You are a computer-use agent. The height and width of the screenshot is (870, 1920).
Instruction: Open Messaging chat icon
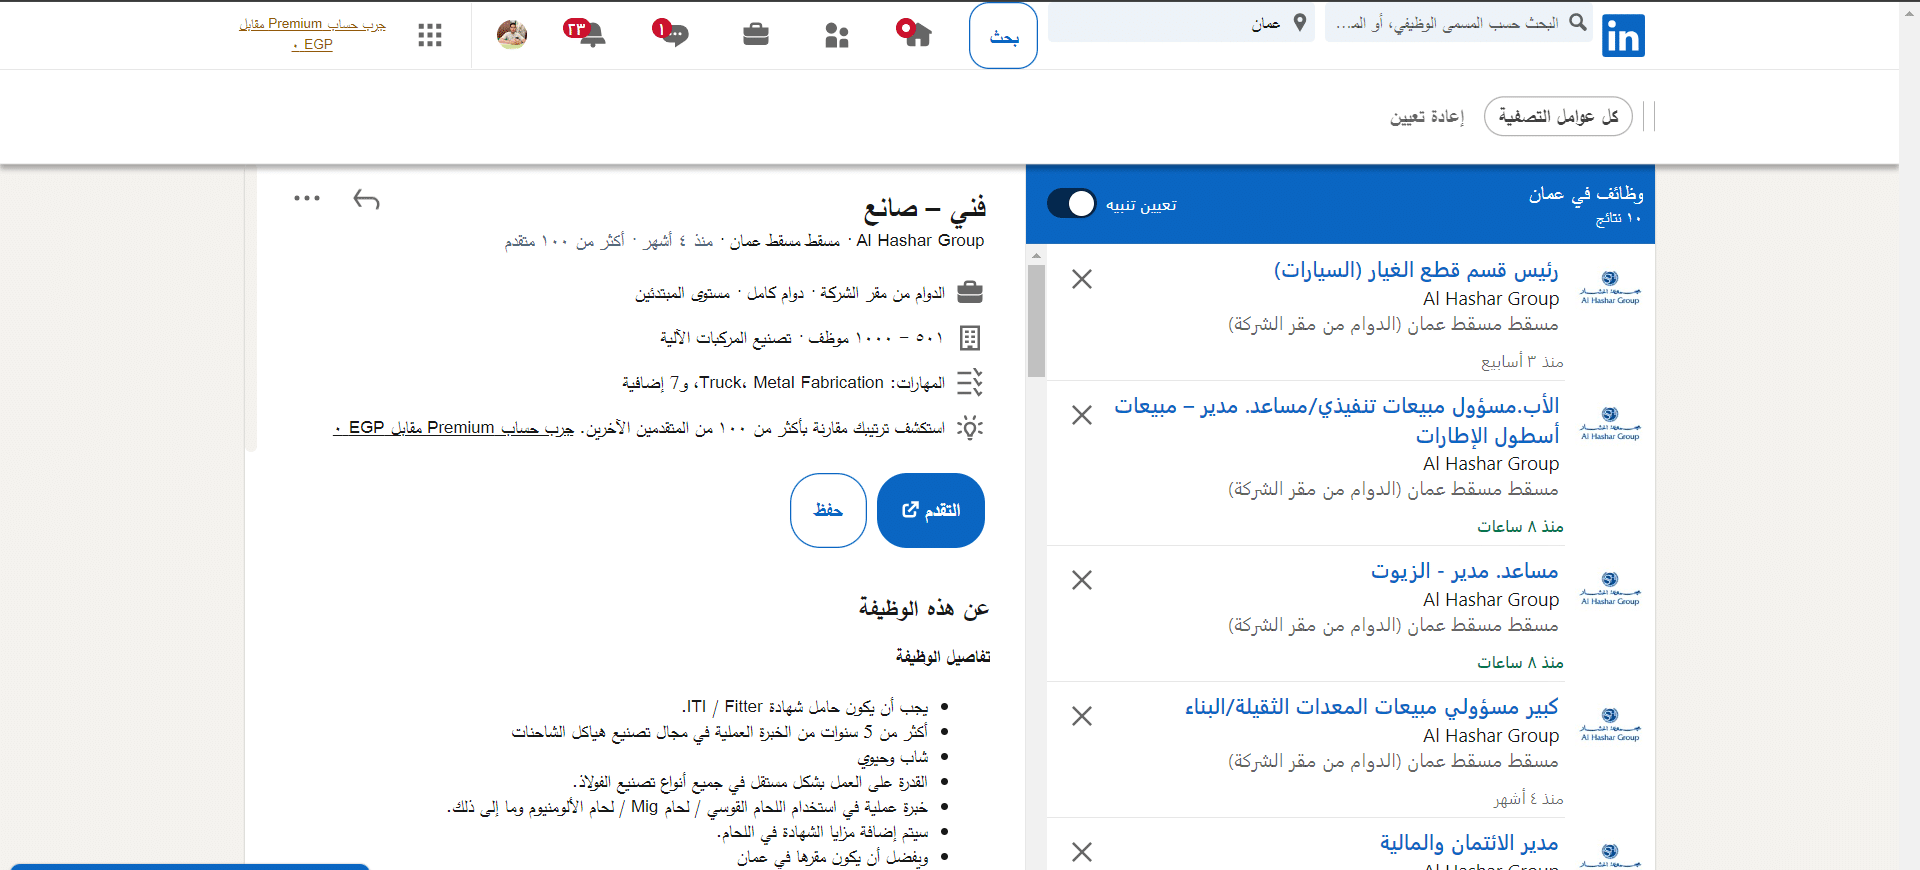click(670, 33)
